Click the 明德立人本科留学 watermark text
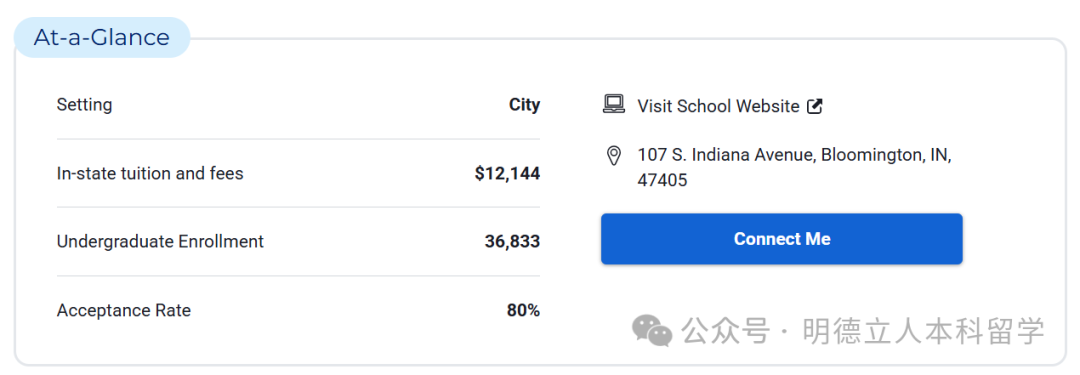Screen dimensions: 1080x375 click(924, 331)
